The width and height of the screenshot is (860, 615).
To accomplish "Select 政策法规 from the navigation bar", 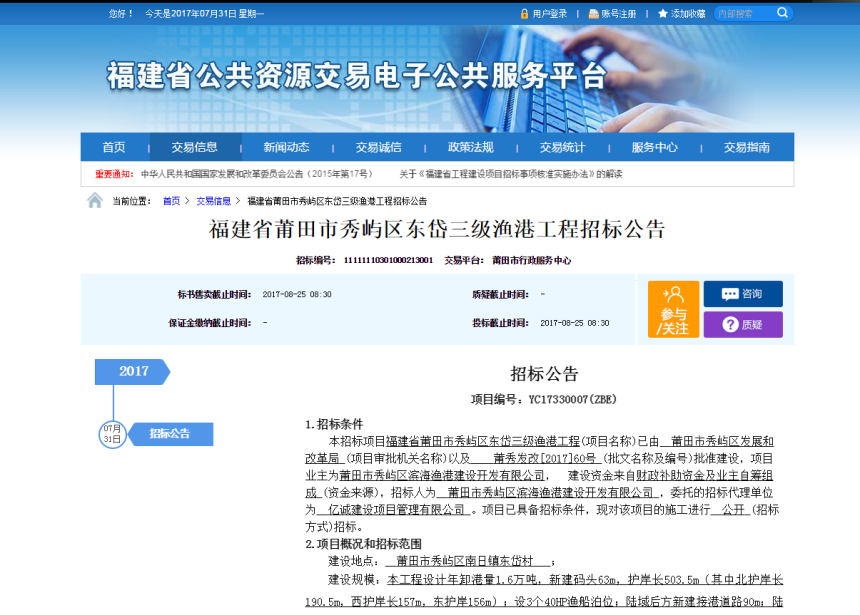I will tap(470, 147).
